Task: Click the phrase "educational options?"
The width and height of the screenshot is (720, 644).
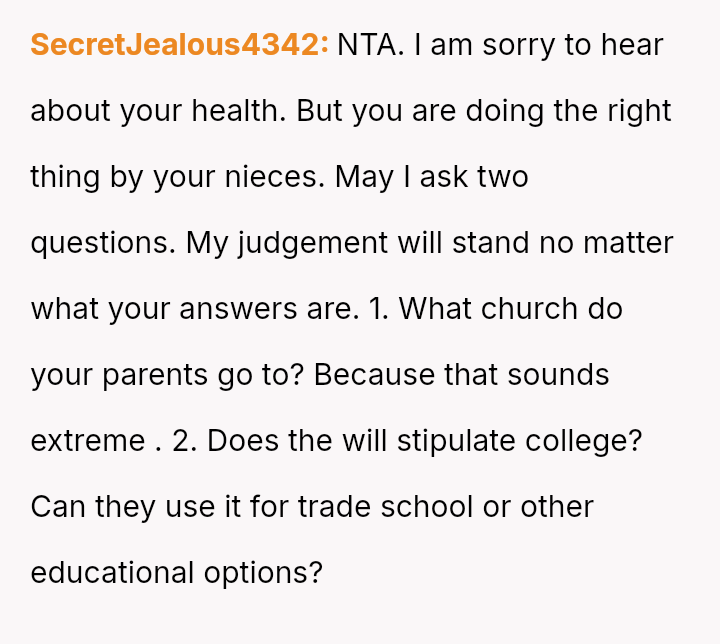Action: [176, 573]
